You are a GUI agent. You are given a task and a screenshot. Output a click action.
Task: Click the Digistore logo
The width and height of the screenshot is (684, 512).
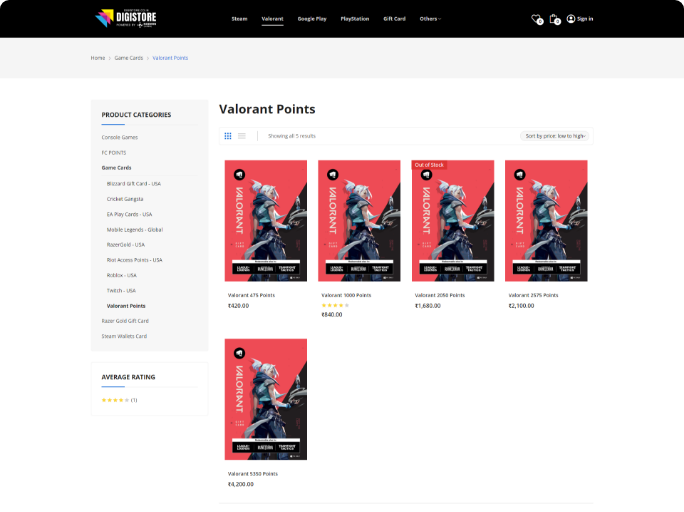point(126,18)
